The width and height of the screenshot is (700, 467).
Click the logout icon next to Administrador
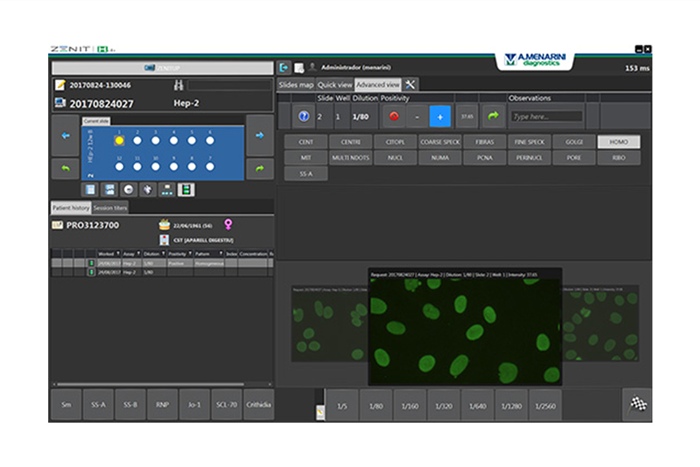284,67
